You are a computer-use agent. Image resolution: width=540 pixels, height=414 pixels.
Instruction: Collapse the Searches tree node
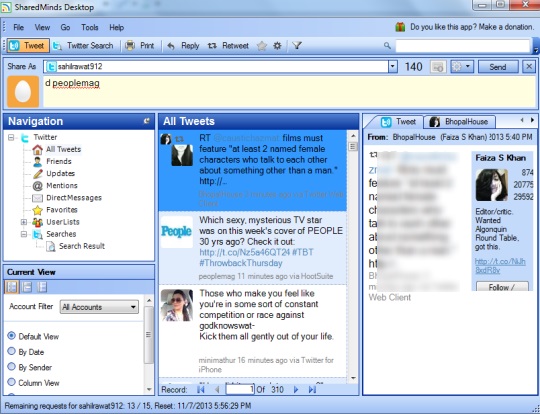point(24,234)
